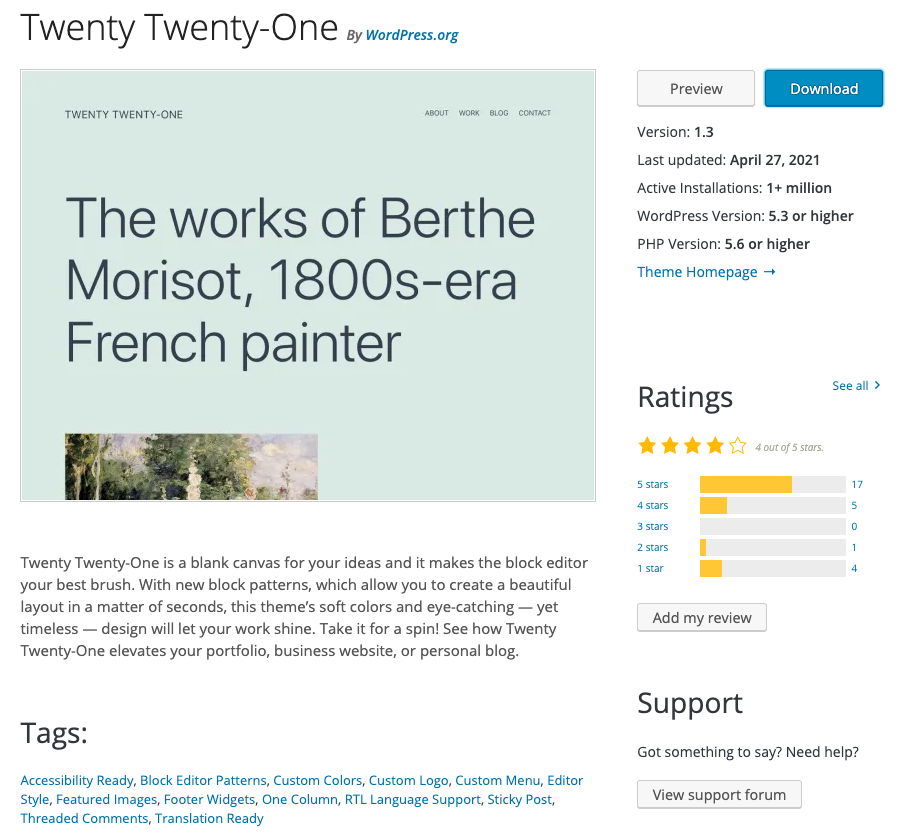This screenshot has width=918, height=837.
Task: Visit the WordPress.org author link
Action: (x=412, y=35)
